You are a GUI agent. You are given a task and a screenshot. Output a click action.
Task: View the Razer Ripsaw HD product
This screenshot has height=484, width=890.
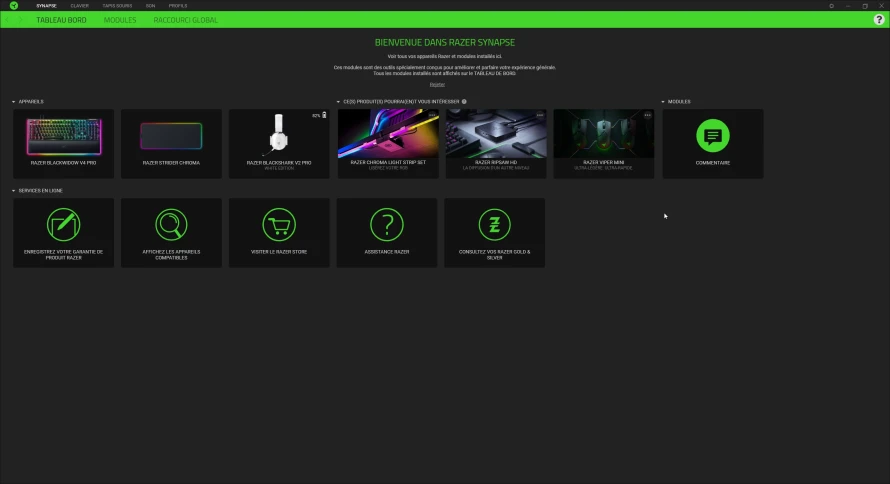tap(496, 144)
